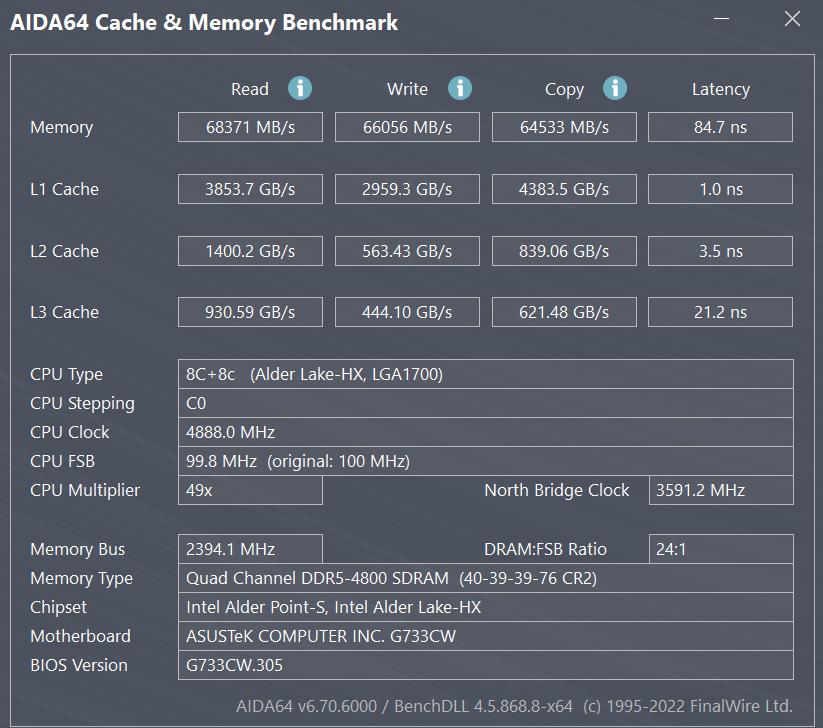Click the L3 Cache Latency 21.2 ns field

721,312
